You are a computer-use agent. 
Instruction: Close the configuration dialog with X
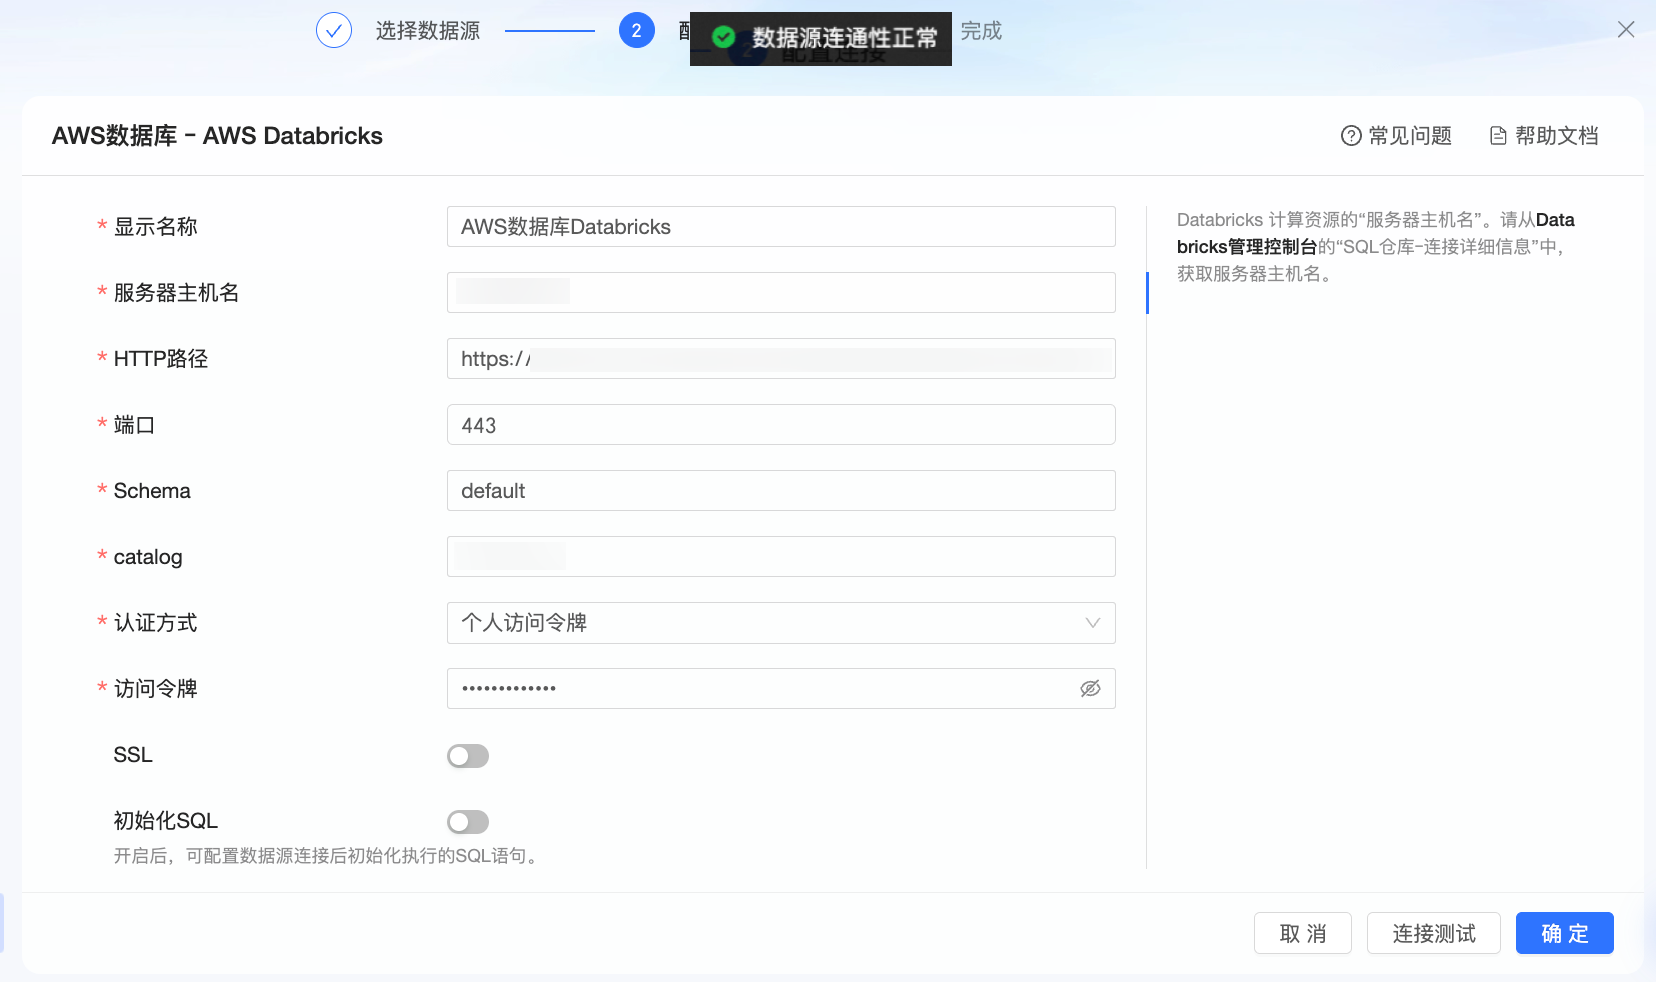pyautogui.click(x=1626, y=30)
